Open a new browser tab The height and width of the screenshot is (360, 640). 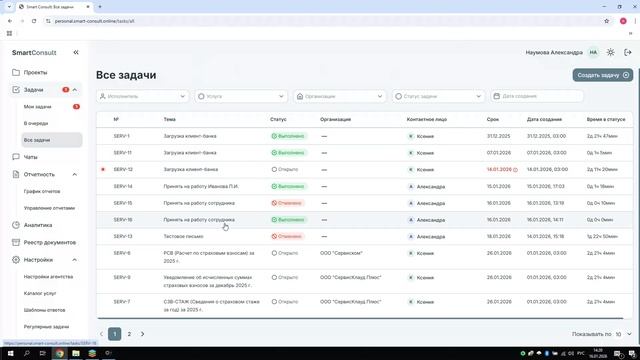100,7
